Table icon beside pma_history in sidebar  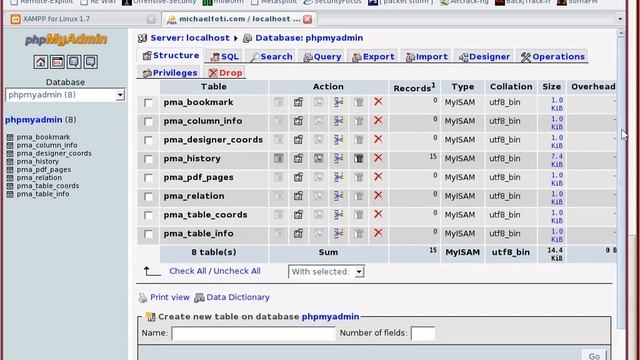coord(10,162)
